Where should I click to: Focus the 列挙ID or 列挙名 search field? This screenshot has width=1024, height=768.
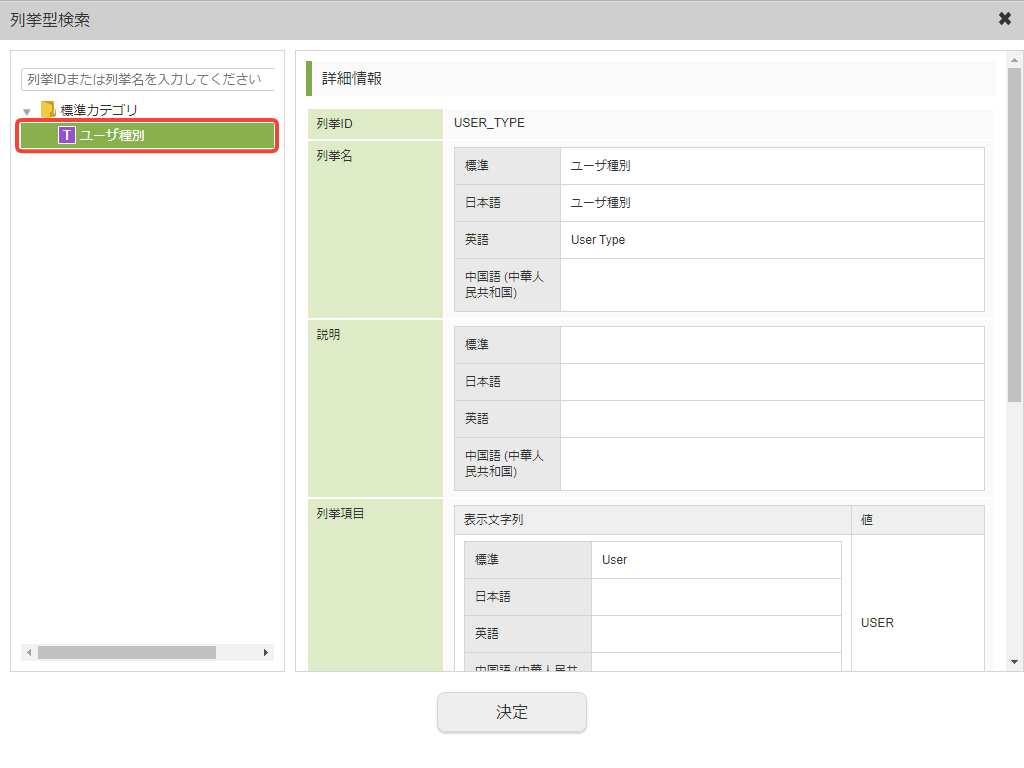coord(147,79)
